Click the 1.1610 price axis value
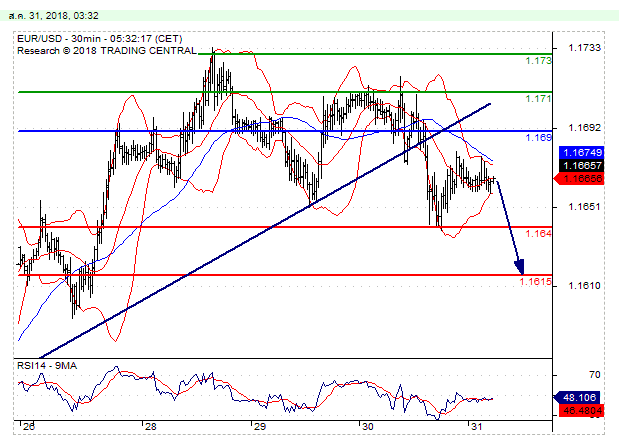 pos(584,285)
